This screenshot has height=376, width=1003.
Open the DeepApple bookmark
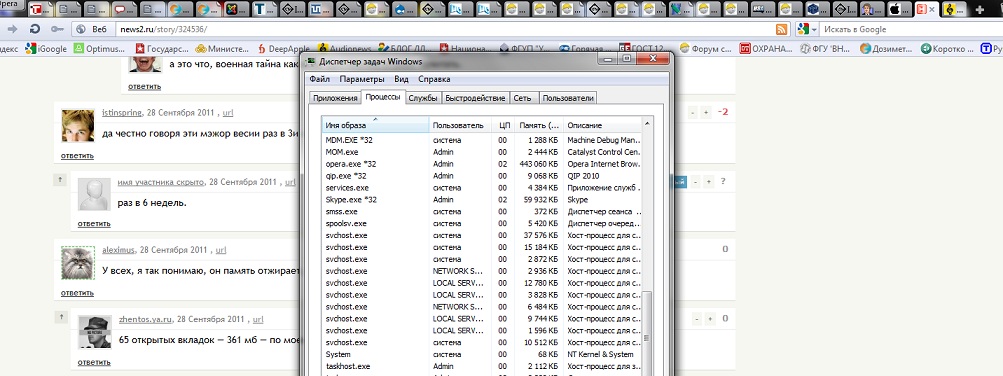[283, 49]
